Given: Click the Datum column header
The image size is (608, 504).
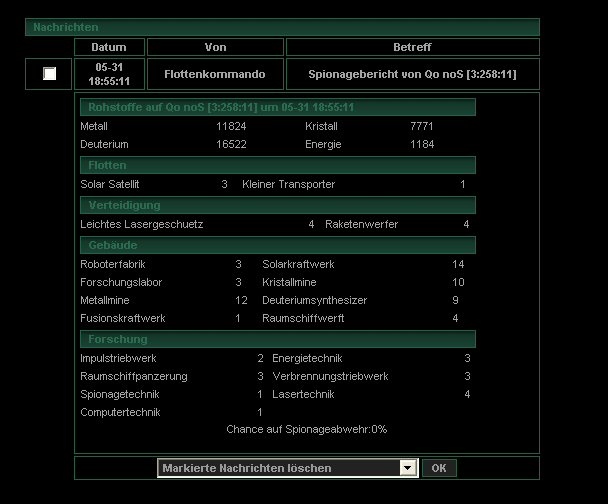Looking at the screenshot, I should click(x=109, y=47).
